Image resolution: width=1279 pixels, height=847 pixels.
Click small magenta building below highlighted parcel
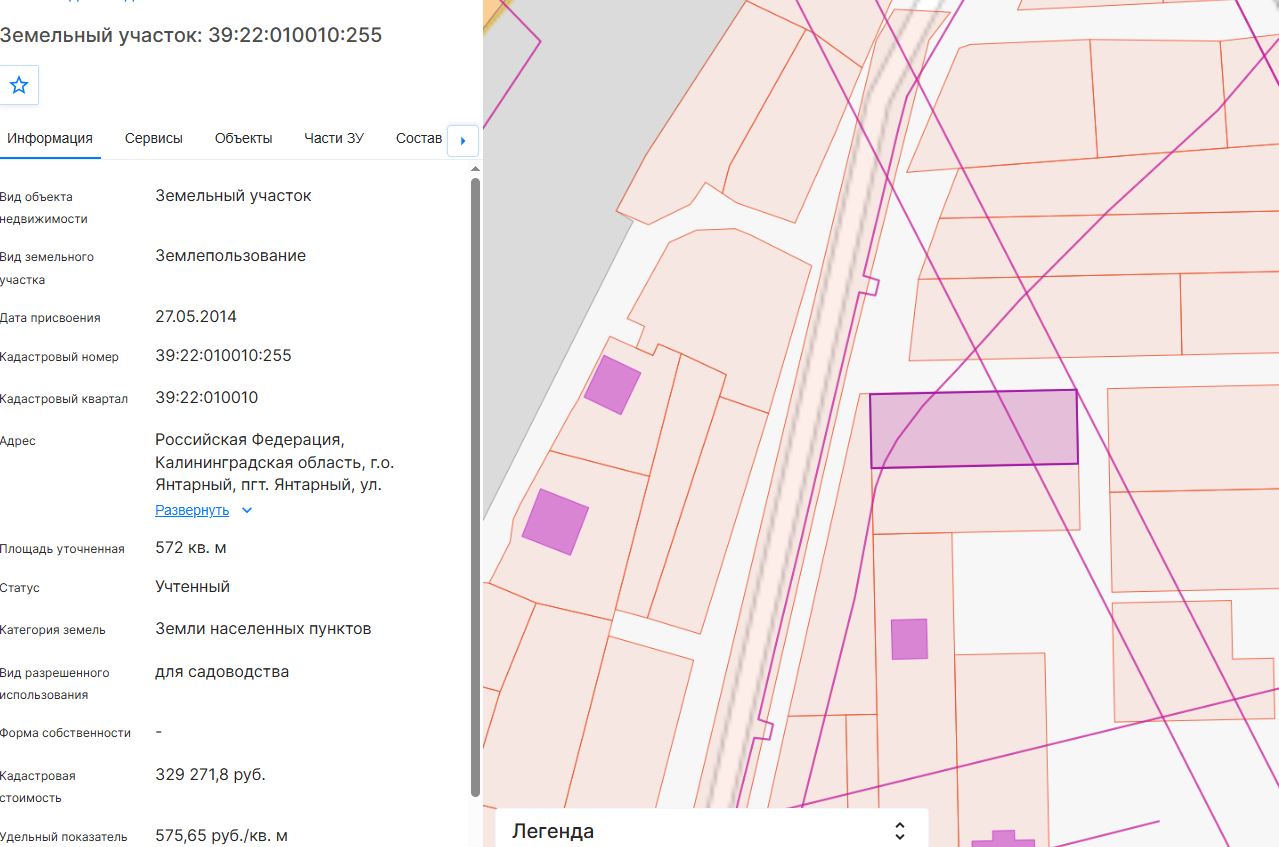coord(909,639)
